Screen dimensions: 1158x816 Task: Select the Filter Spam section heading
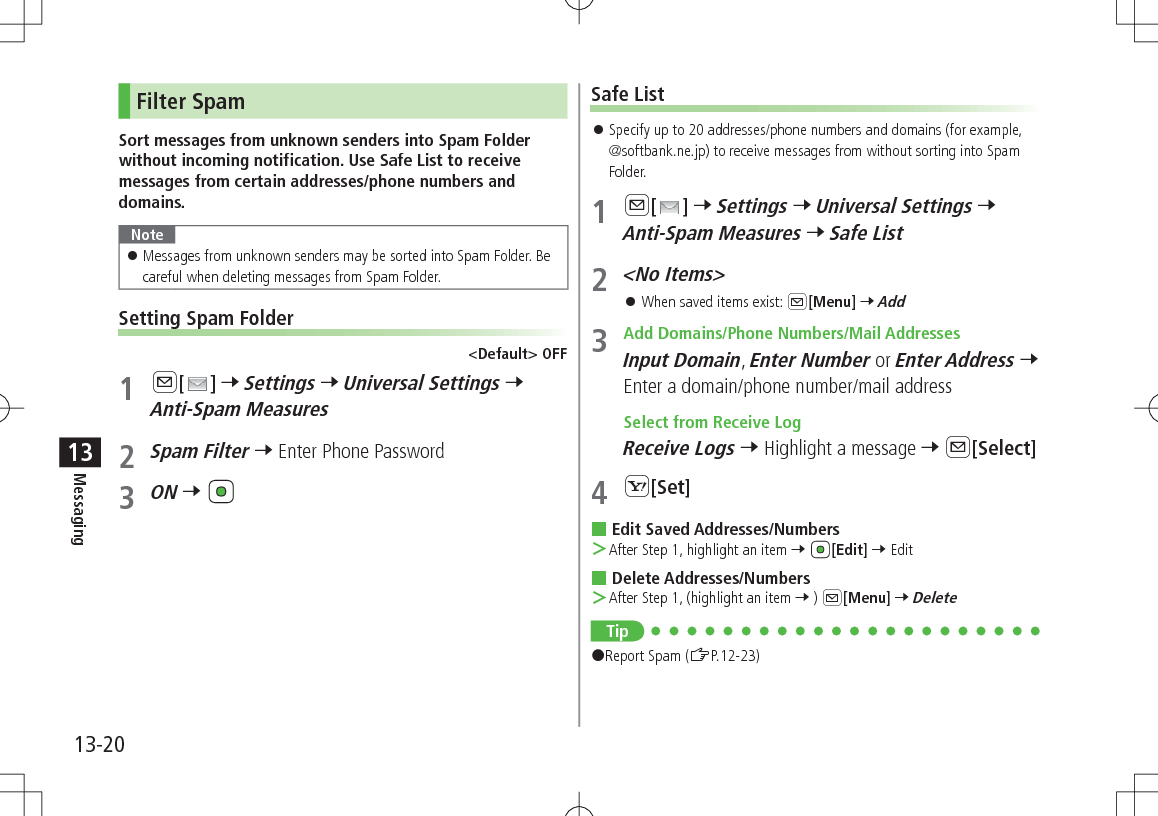(x=190, y=101)
